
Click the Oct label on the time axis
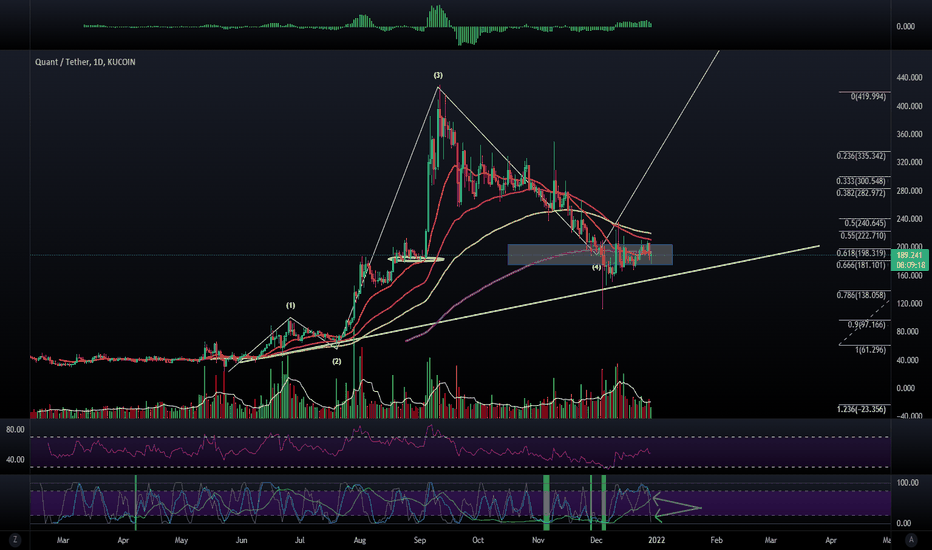click(x=478, y=540)
